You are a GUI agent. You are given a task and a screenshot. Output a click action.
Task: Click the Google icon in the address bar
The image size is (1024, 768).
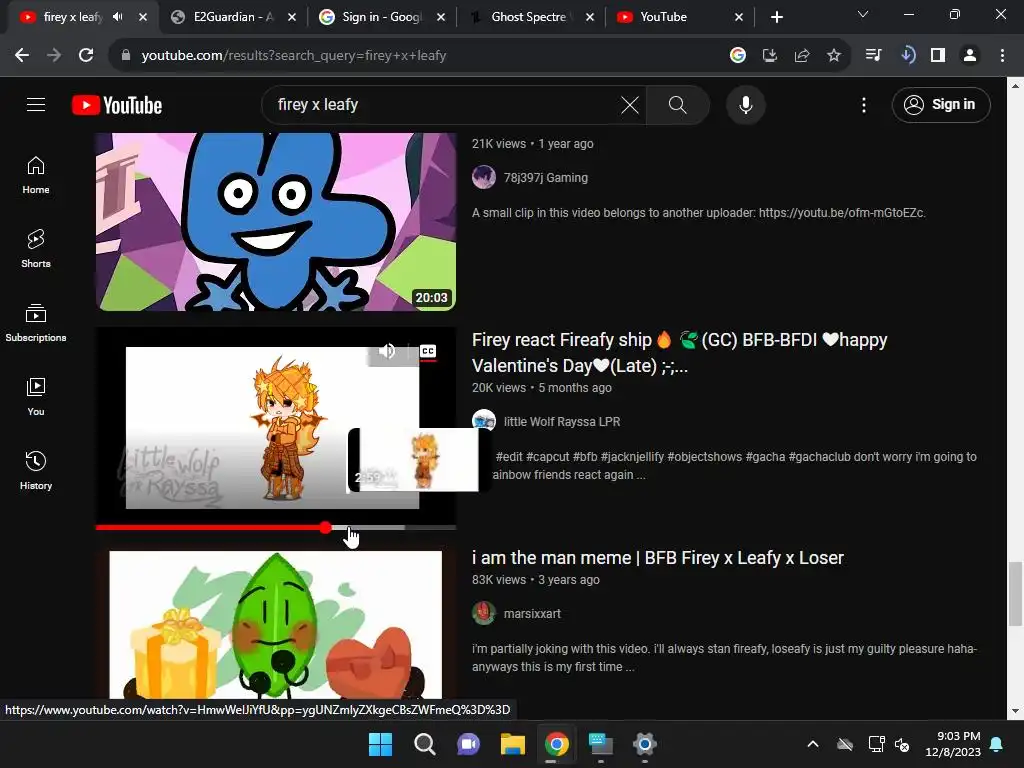tap(738, 56)
